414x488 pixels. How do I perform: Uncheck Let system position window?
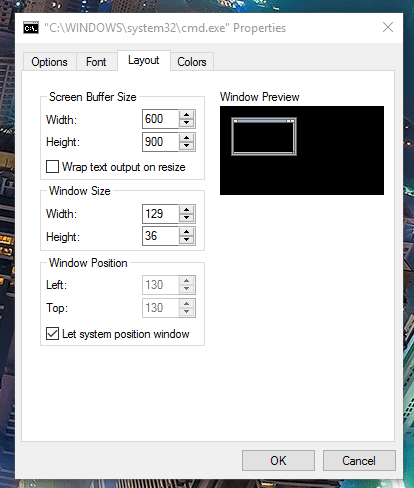[x=52, y=333]
